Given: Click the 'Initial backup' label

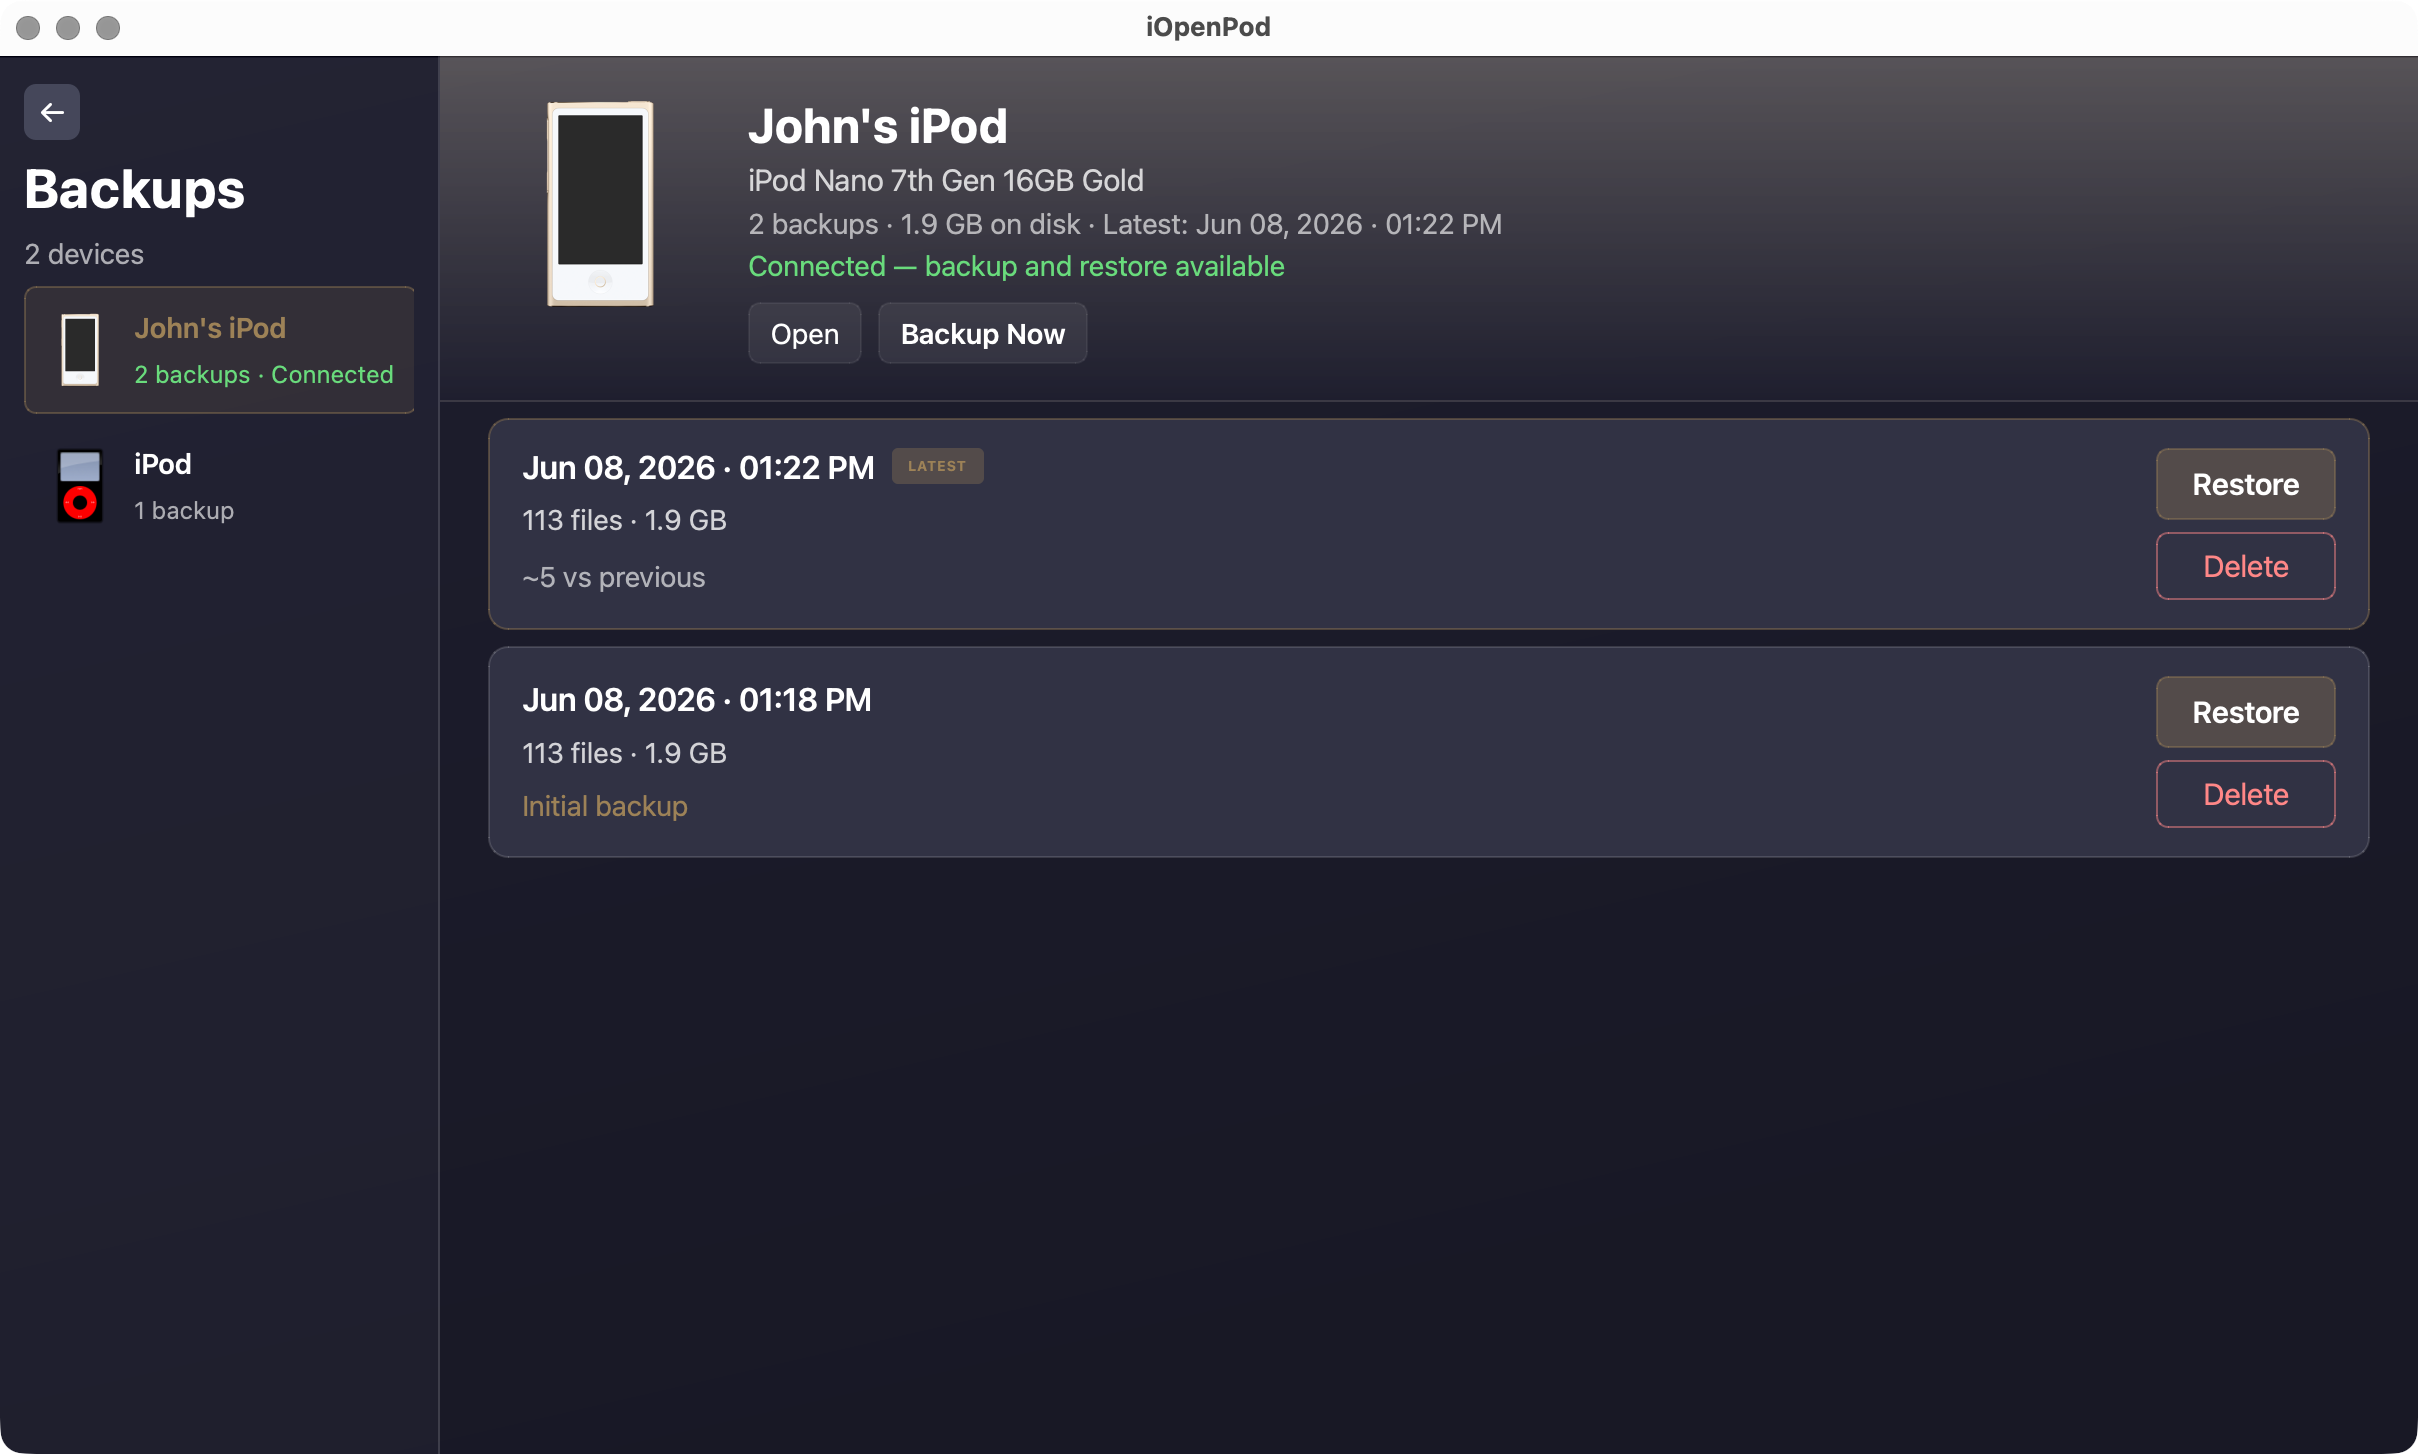Looking at the screenshot, I should point(605,806).
